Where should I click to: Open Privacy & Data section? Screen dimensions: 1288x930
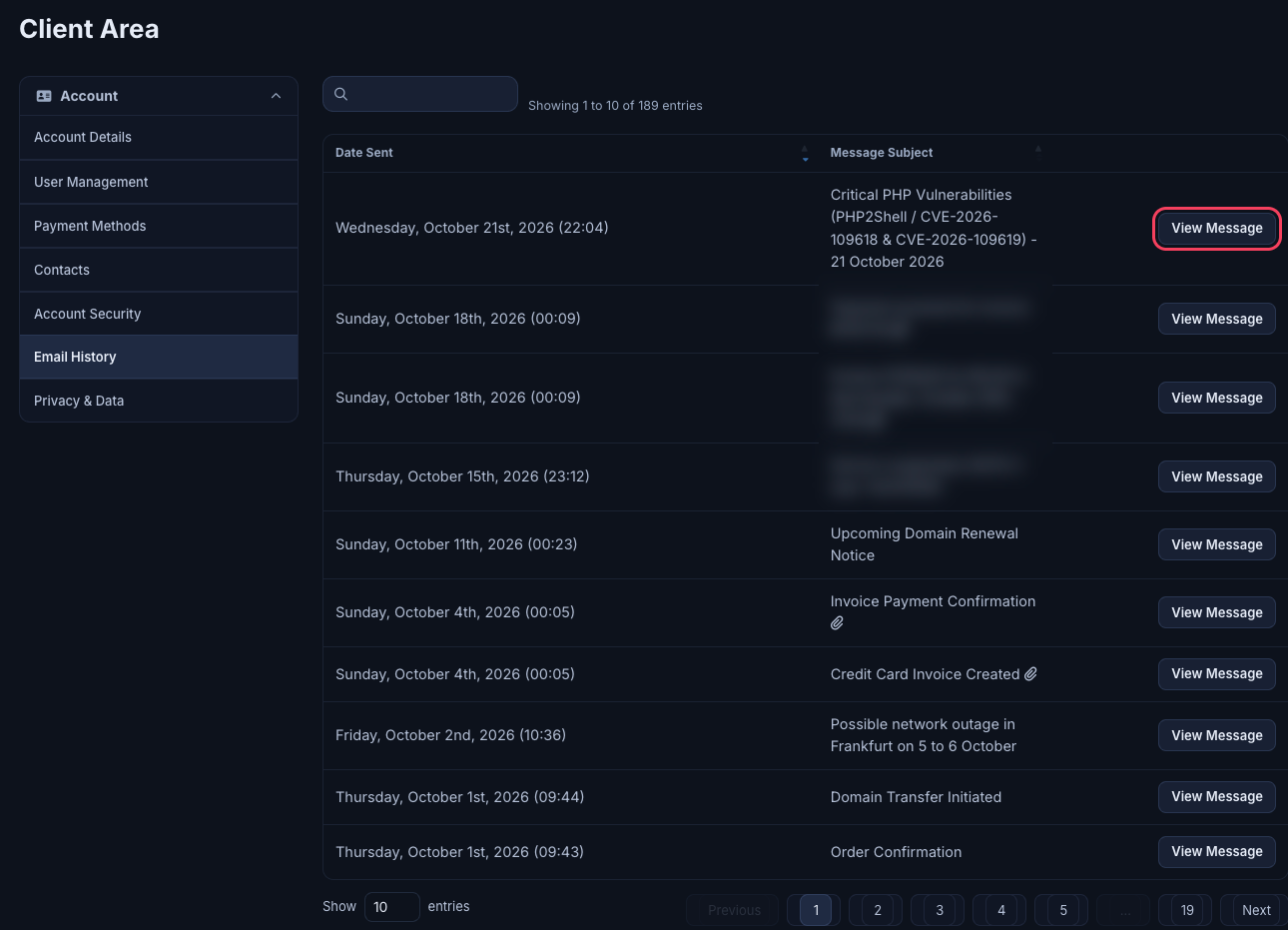pos(159,401)
